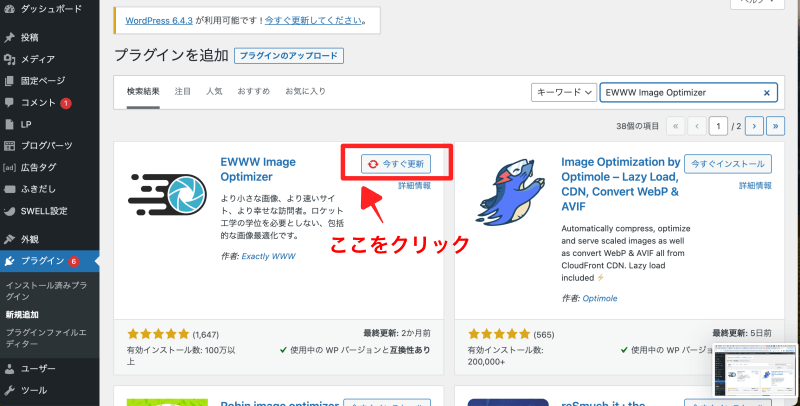Click the current page number field
This screenshot has width=800, height=406.
(718, 126)
